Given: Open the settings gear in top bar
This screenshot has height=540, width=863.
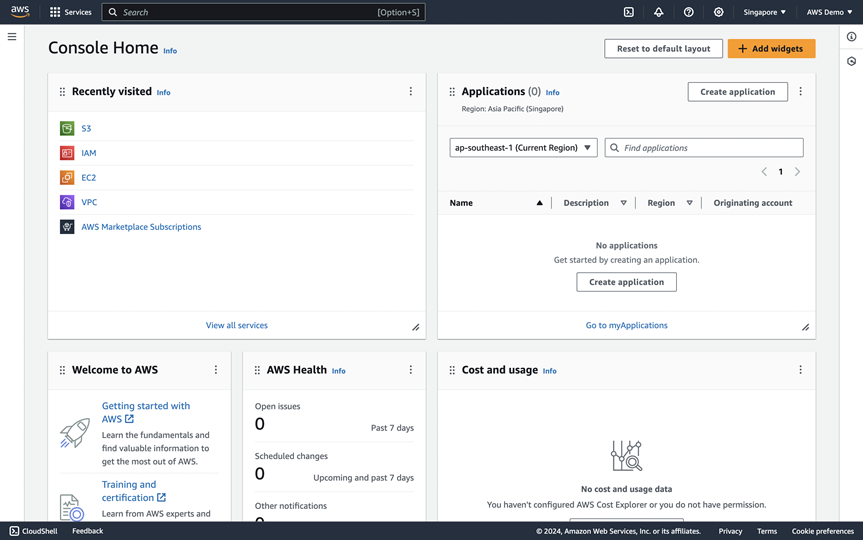Looking at the screenshot, I should 718,12.
